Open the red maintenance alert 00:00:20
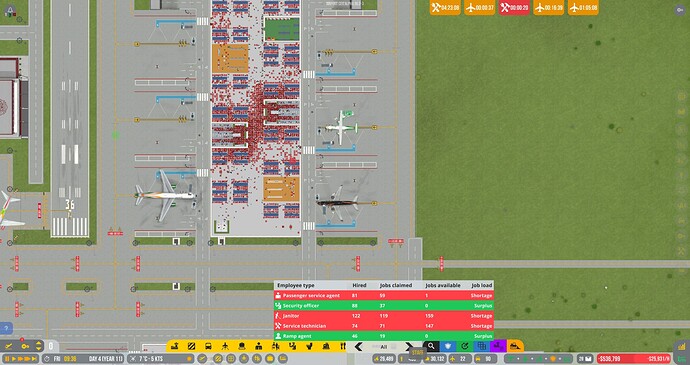Viewport: 690px width, 365px height. (x=514, y=7)
